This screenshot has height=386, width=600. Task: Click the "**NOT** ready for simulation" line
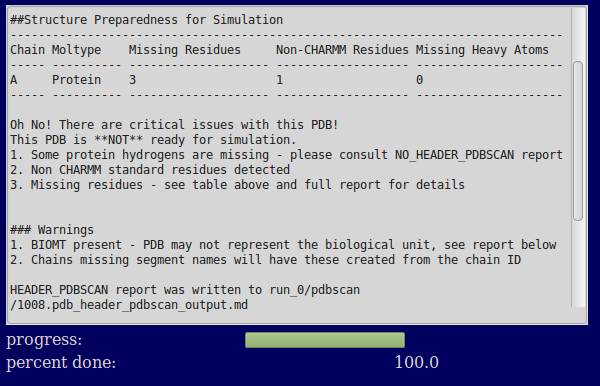coord(153,140)
